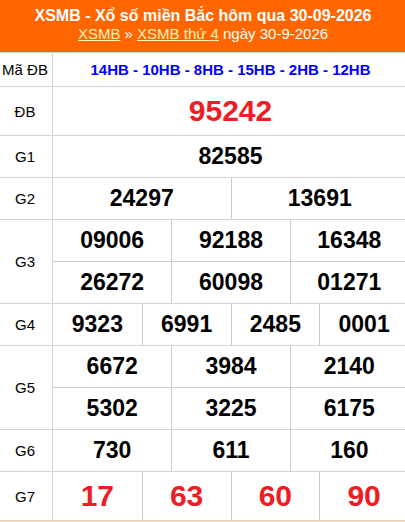
Task: Click the G3 number 16348
Action: point(349,240)
